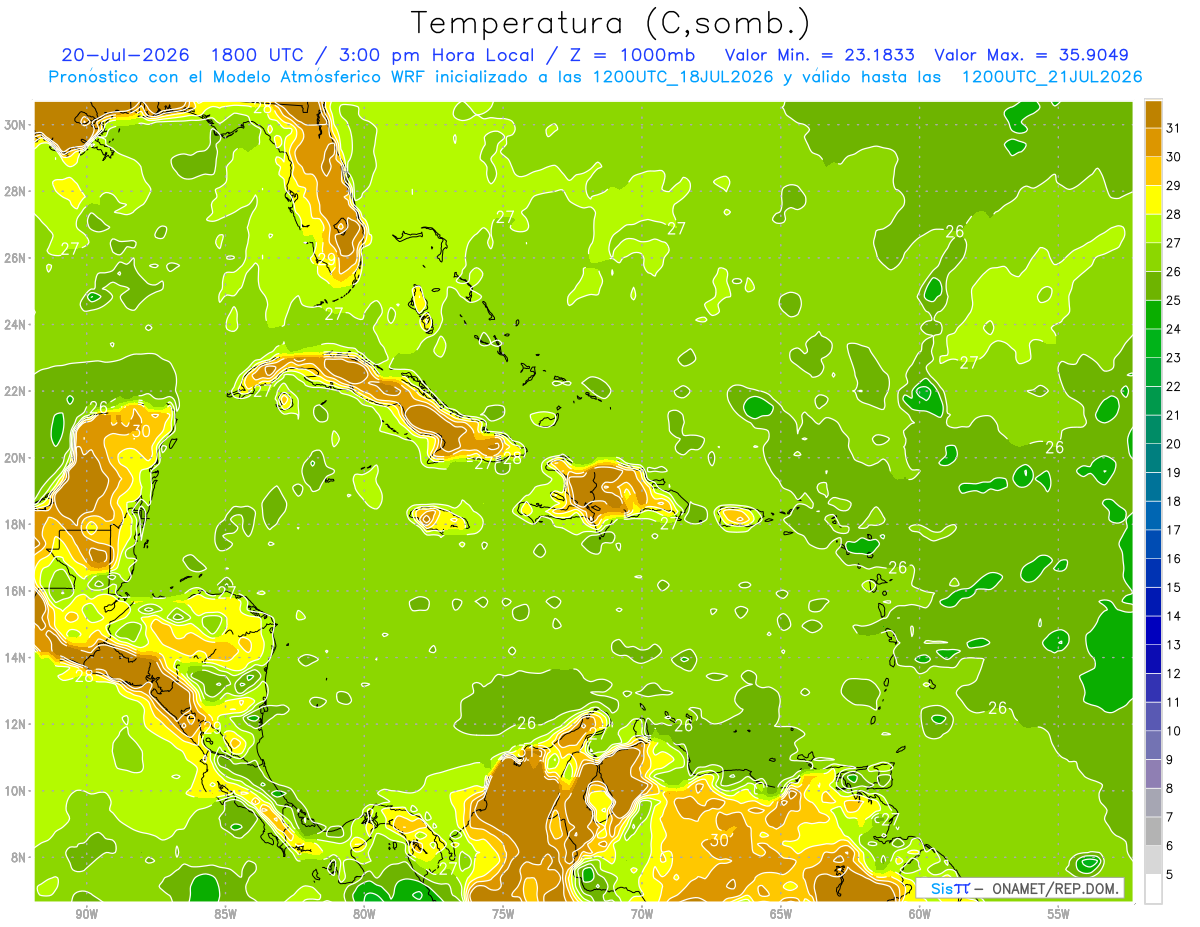Click the '16N' latitude axis label
Image resolution: width=1200 pixels, height=927 pixels.
pyautogui.click(x=16, y=590)
